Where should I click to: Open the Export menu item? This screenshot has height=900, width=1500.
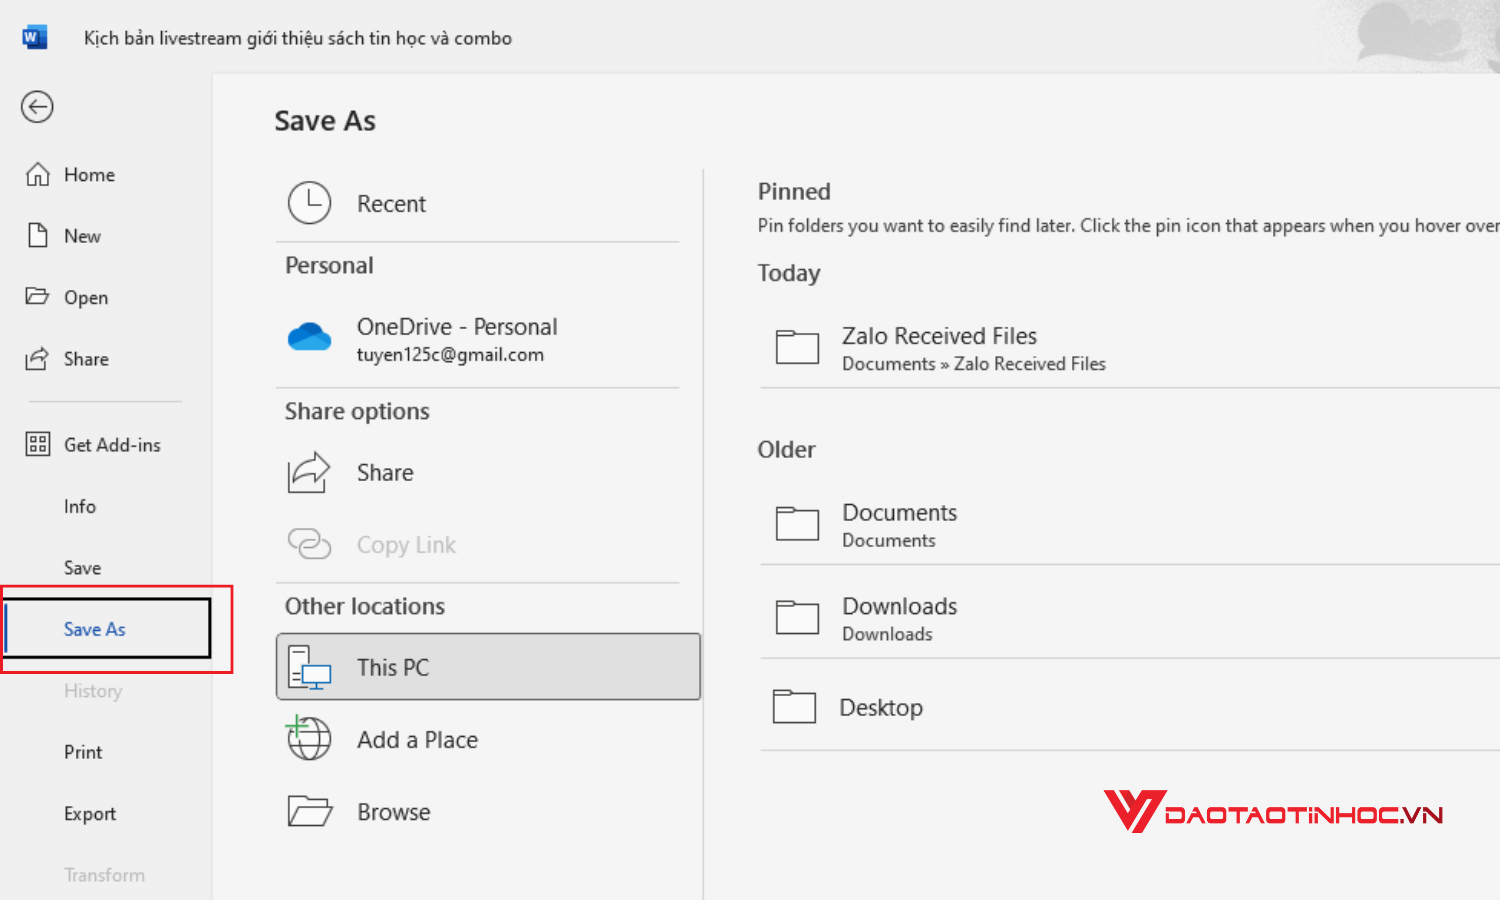(x=90, y=814)
